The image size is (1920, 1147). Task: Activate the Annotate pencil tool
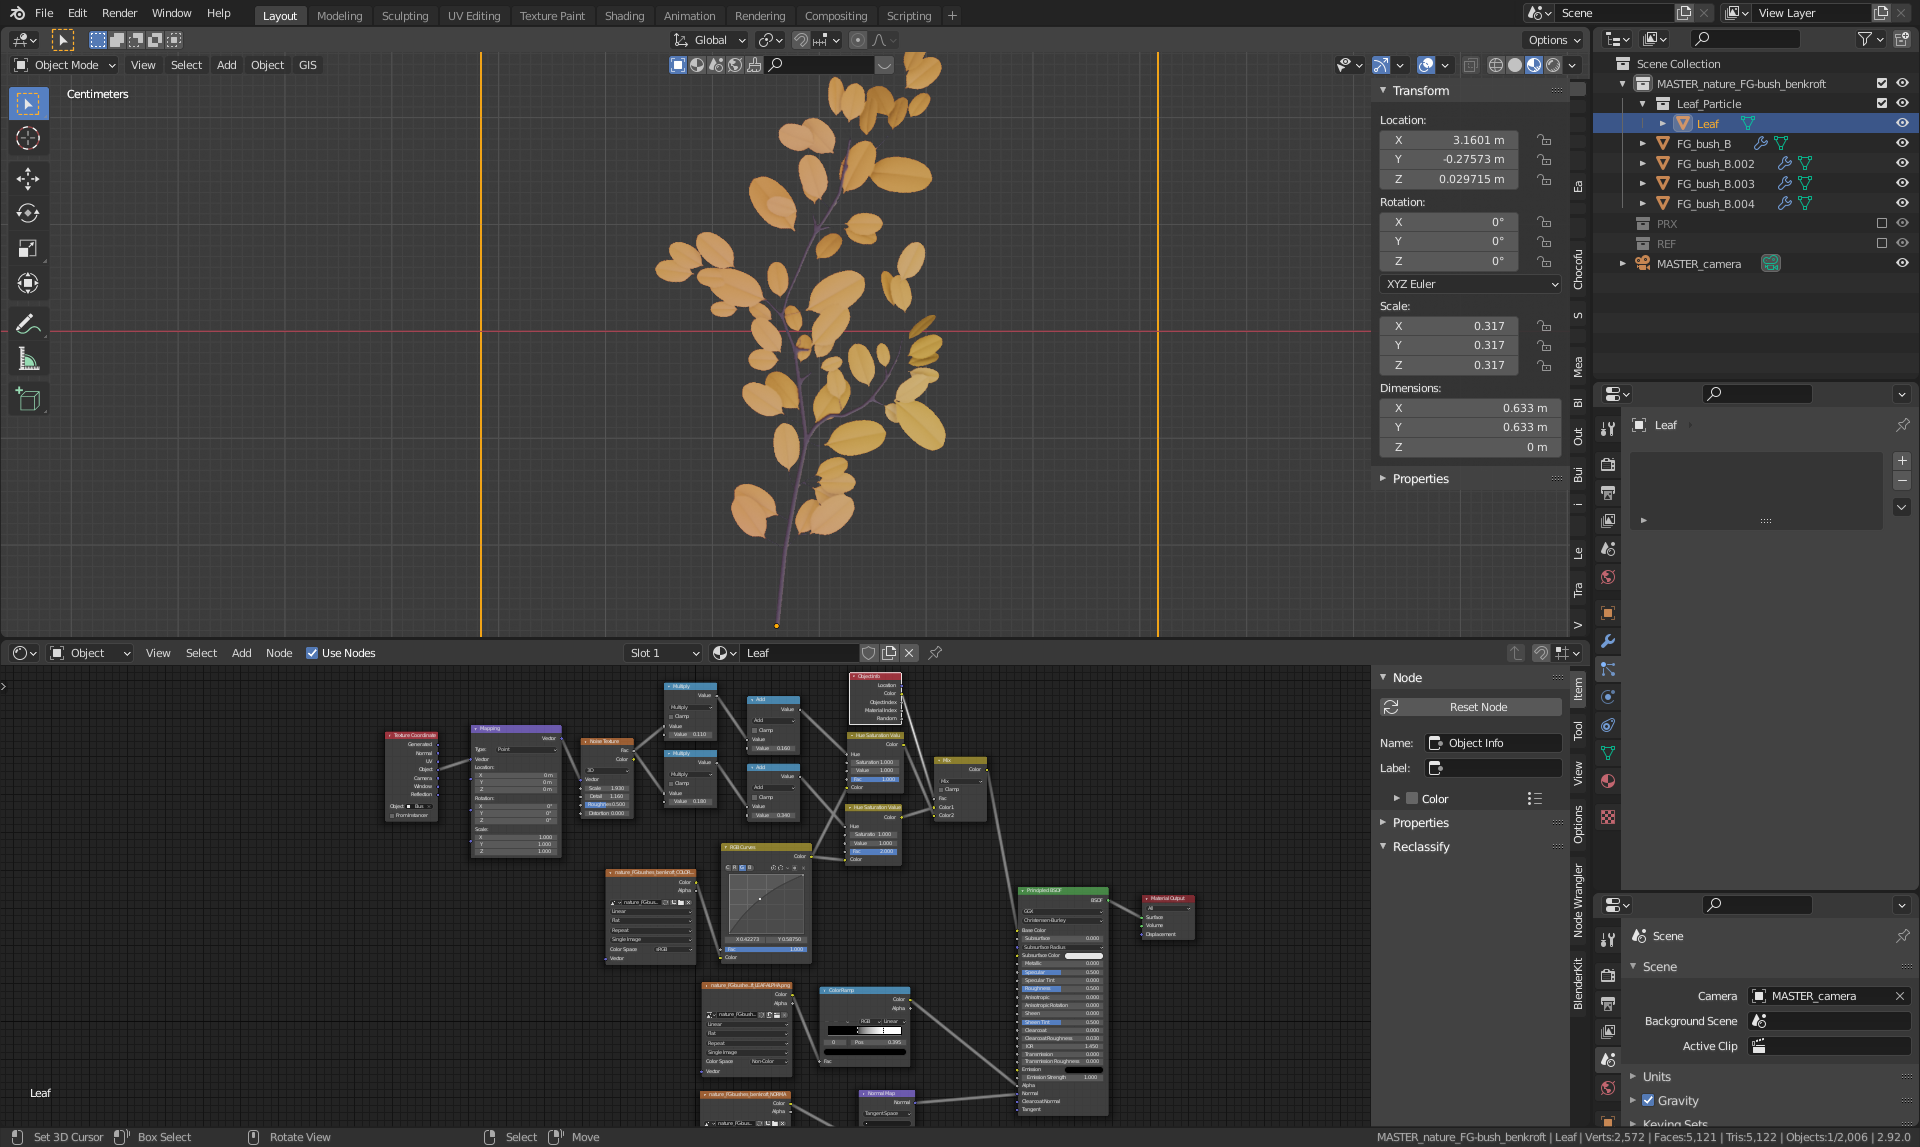[x=28, y=324]
